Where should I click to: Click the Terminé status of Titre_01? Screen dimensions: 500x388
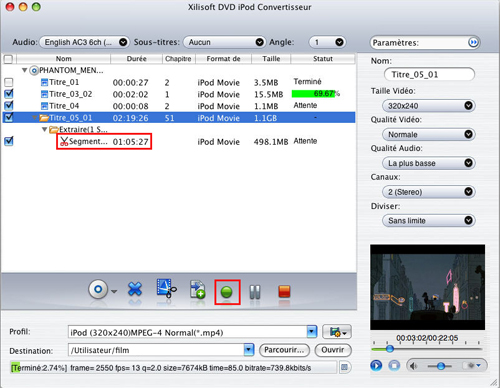(307, 82)
